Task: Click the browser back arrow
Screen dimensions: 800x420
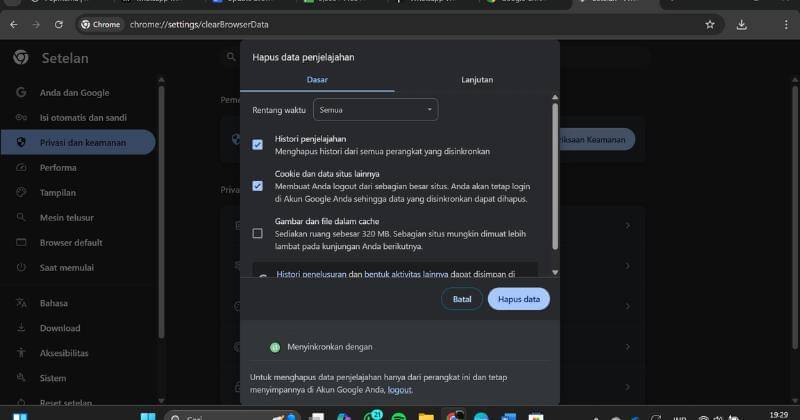Action: (14, 23)
